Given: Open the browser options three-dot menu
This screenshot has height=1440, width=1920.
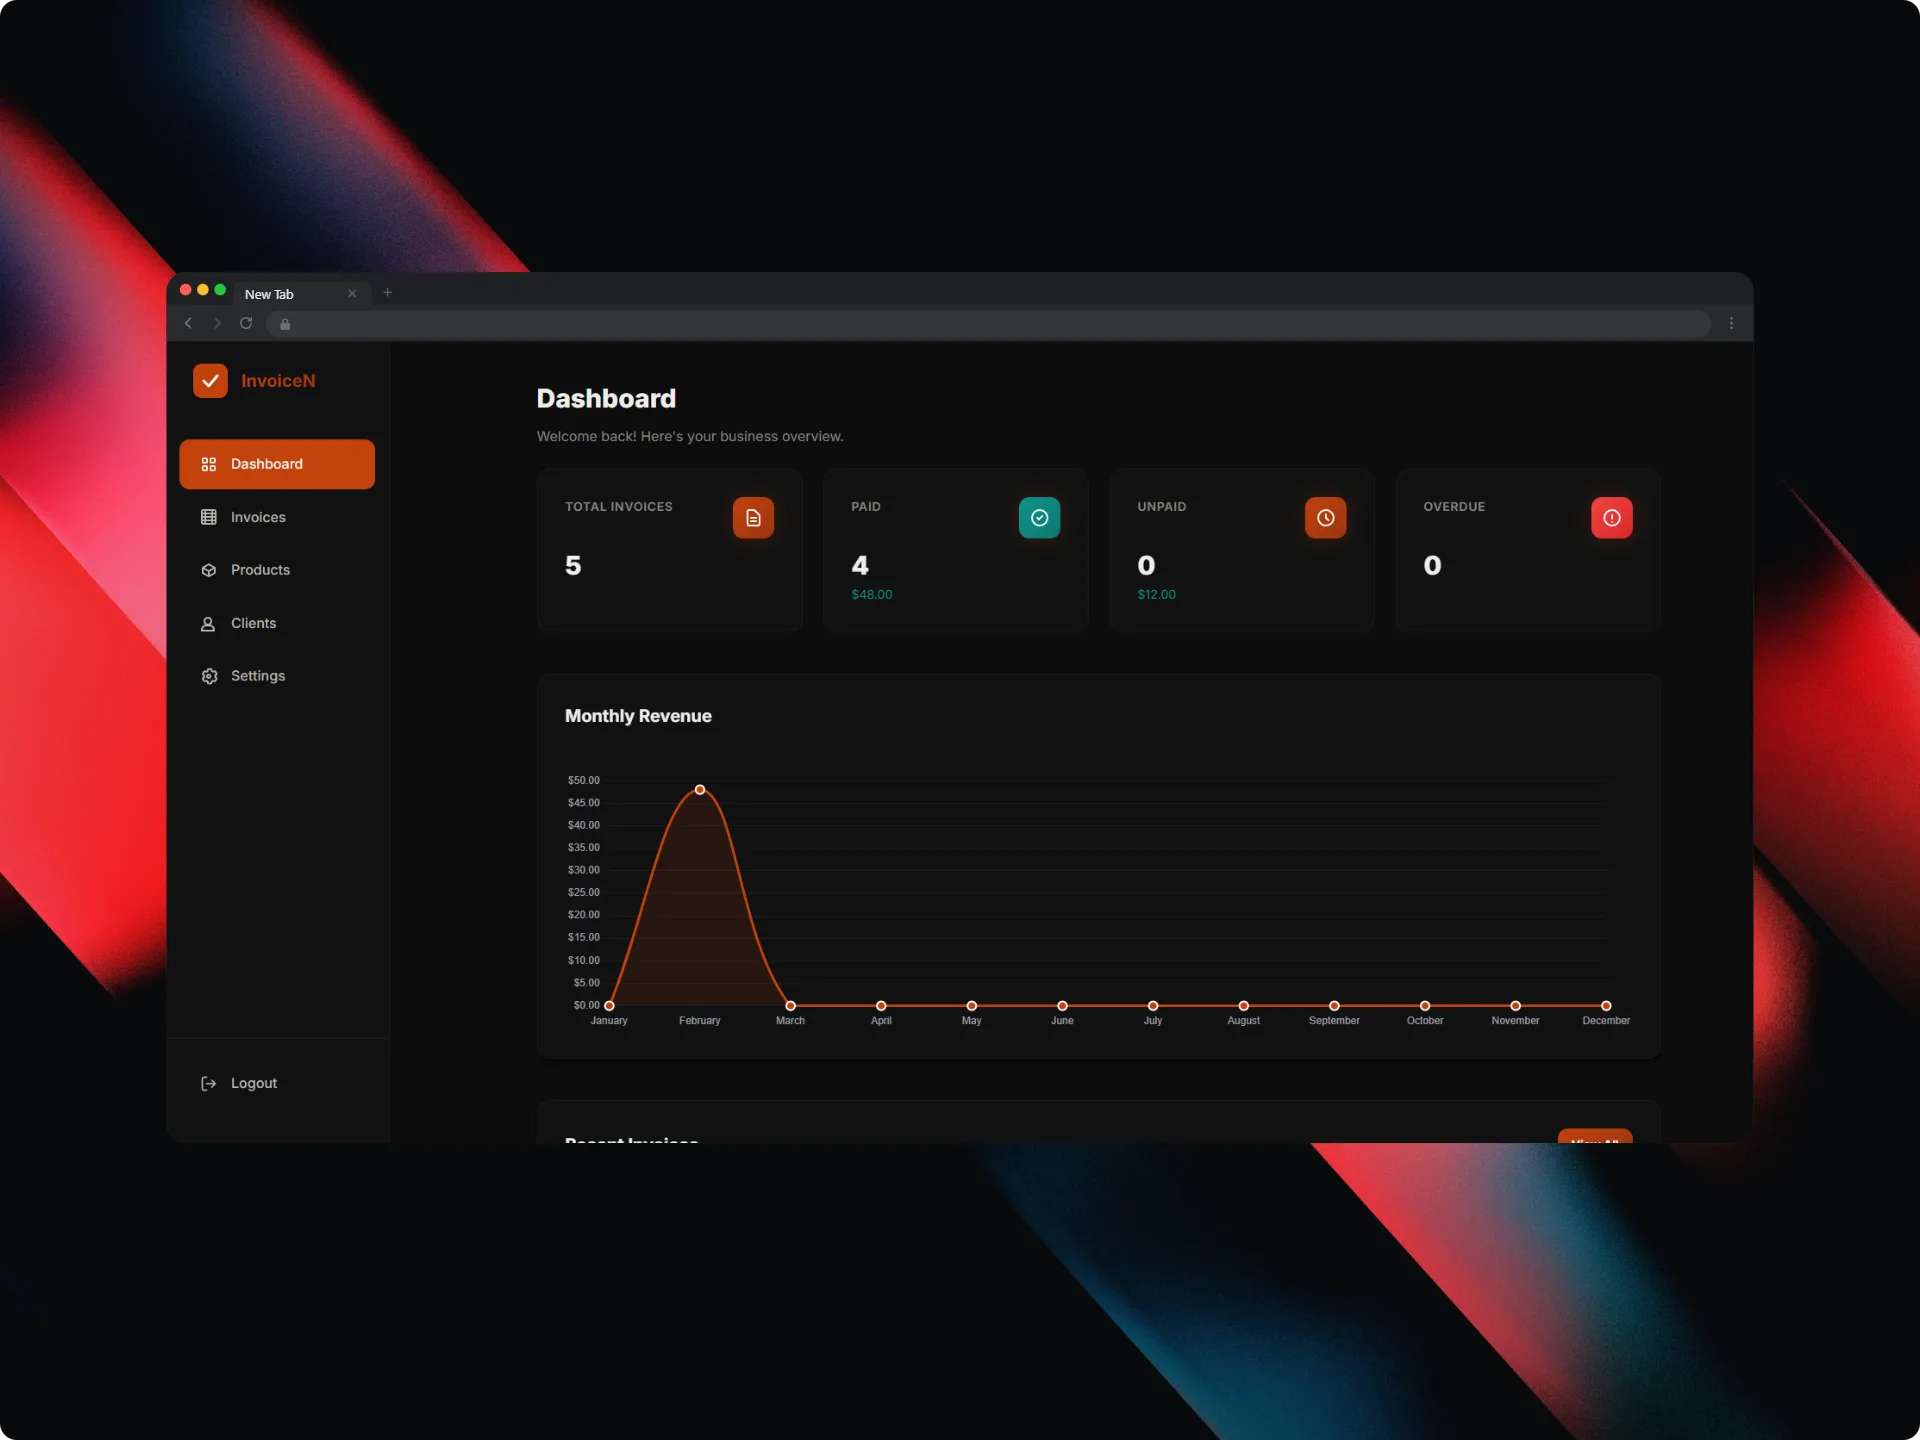Looking at the screenshot, I should [1732, 323].
